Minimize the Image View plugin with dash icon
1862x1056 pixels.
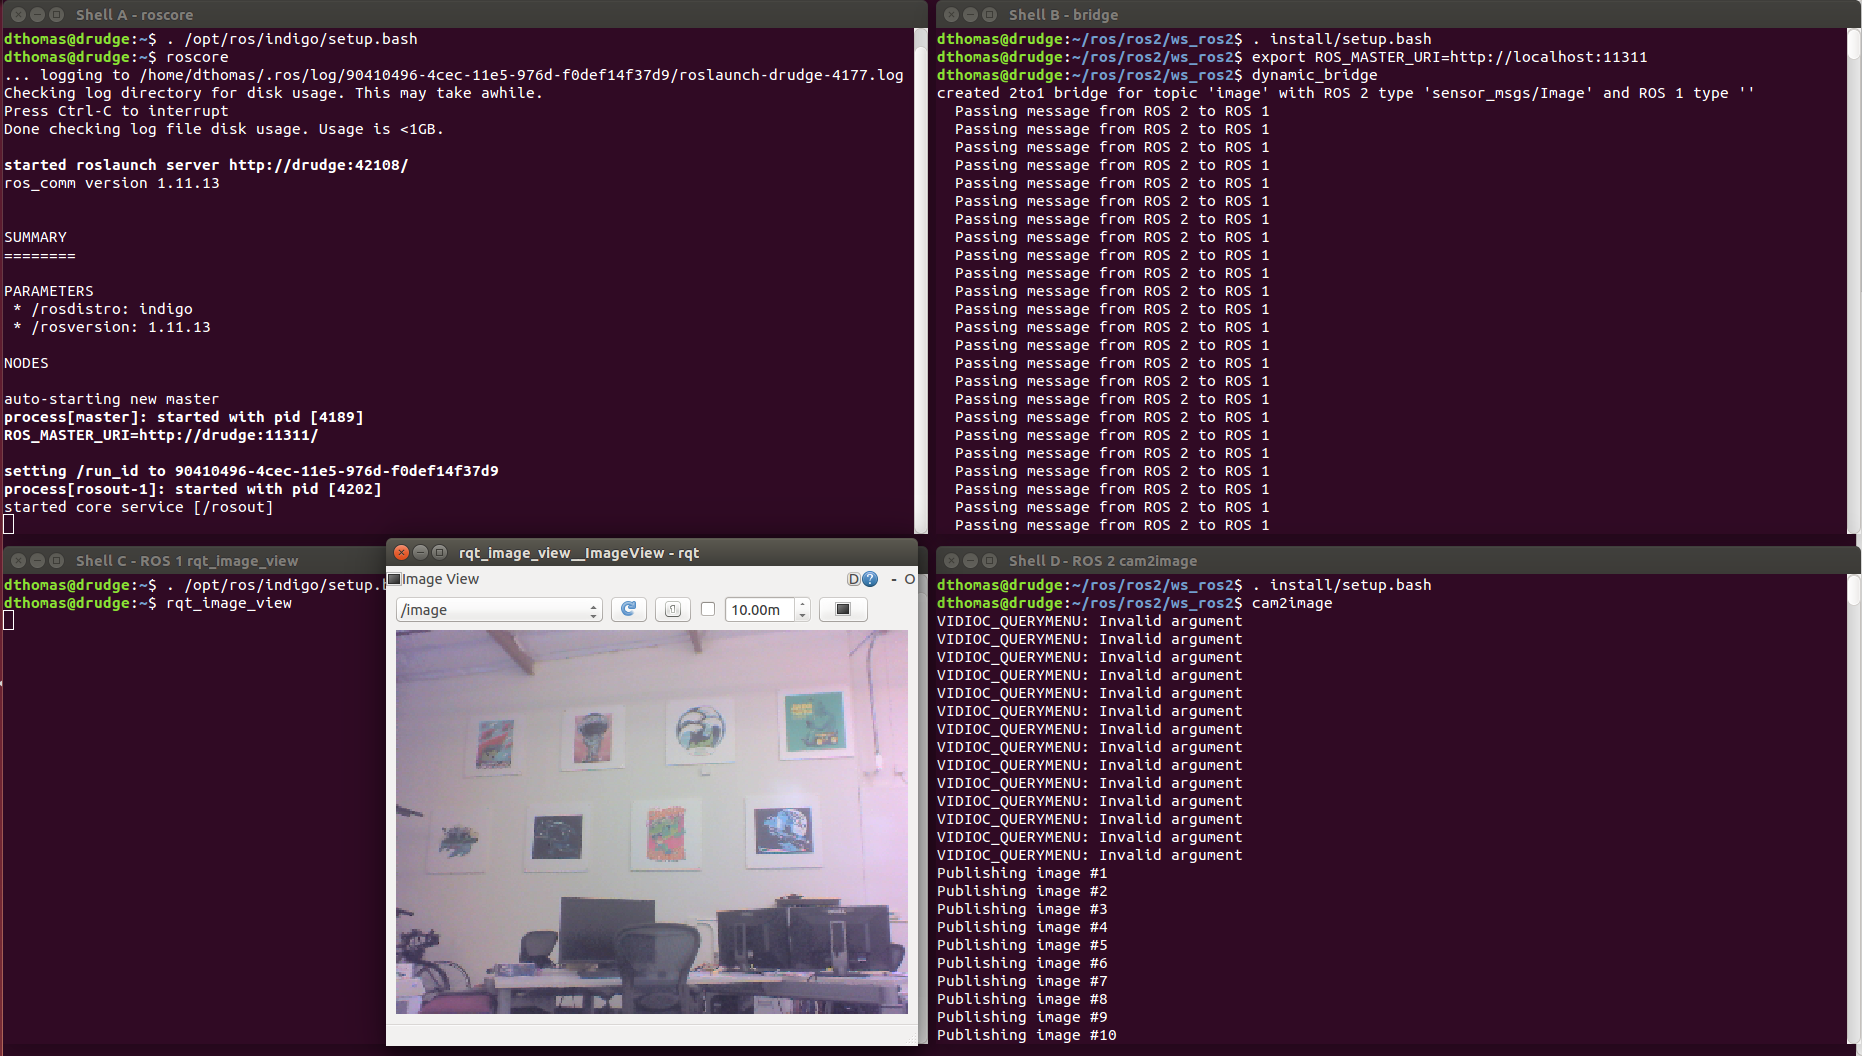[x=893, y=580]
